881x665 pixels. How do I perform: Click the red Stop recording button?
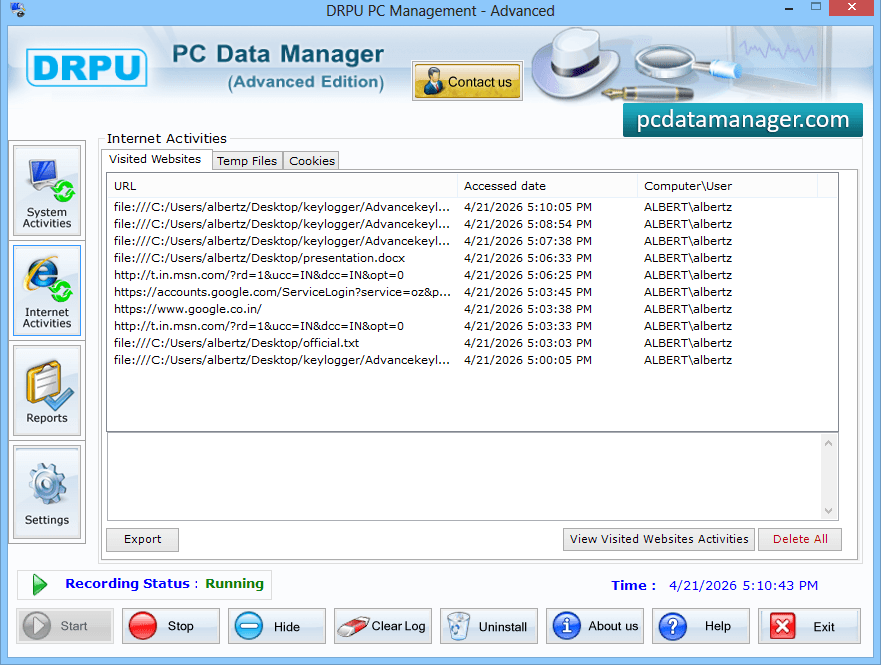tap(171, 626)
